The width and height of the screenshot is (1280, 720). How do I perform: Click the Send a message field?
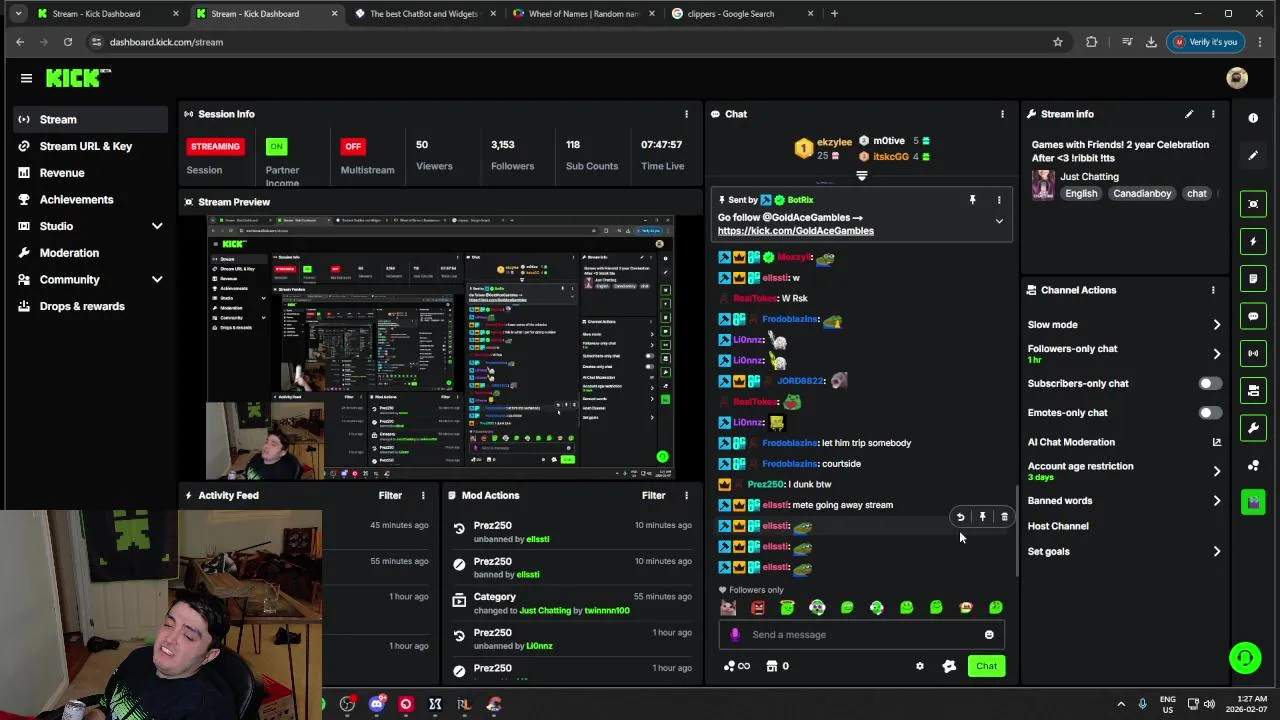861,634
